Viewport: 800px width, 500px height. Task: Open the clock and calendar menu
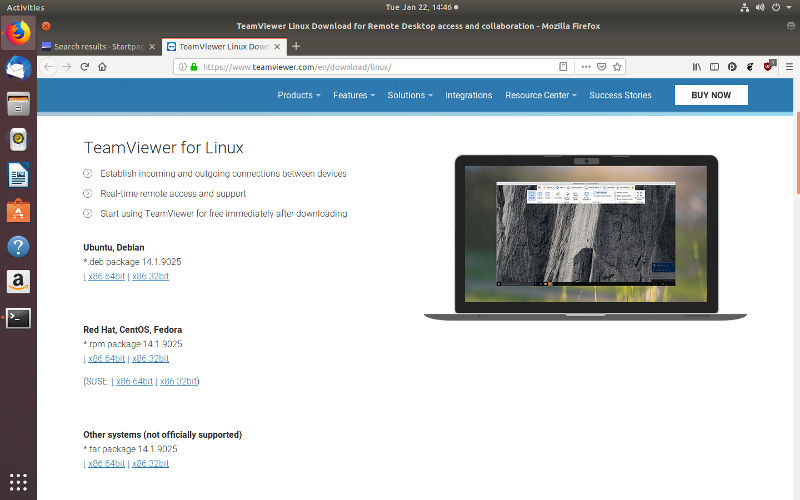(421, 7)
